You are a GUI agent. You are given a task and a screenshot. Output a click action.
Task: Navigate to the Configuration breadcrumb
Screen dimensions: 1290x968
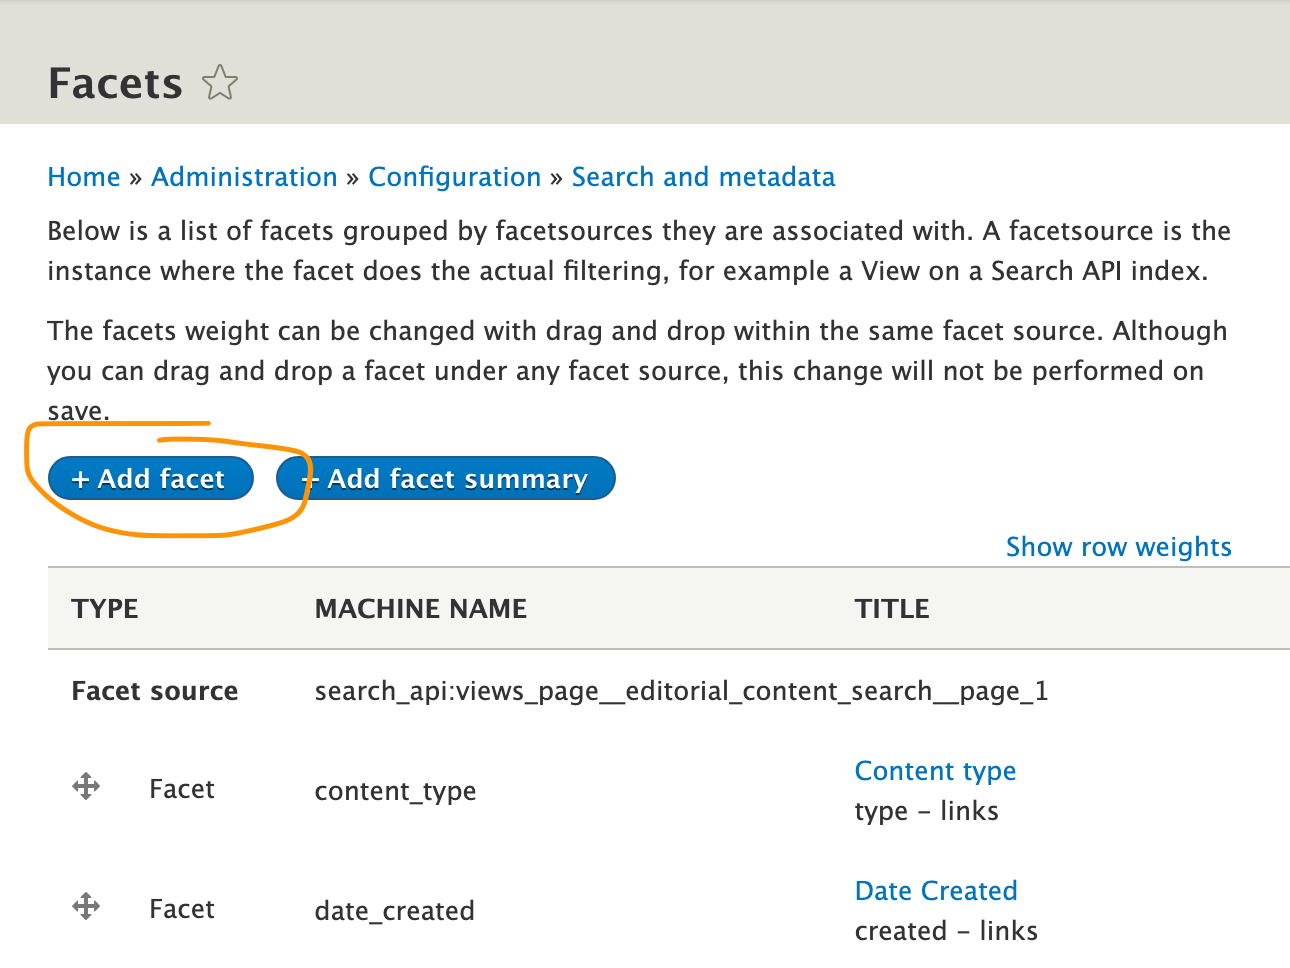click(x=454, y=177)
